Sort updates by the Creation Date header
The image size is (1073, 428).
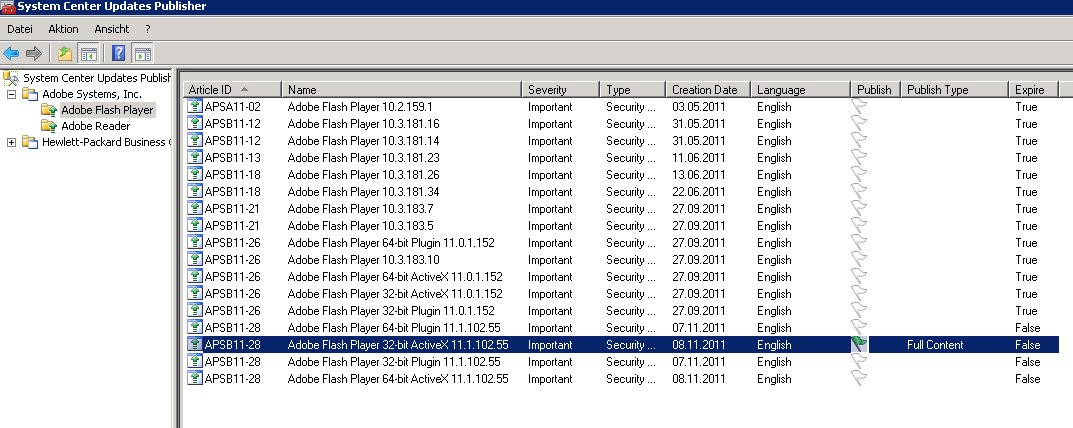(704, 90)
